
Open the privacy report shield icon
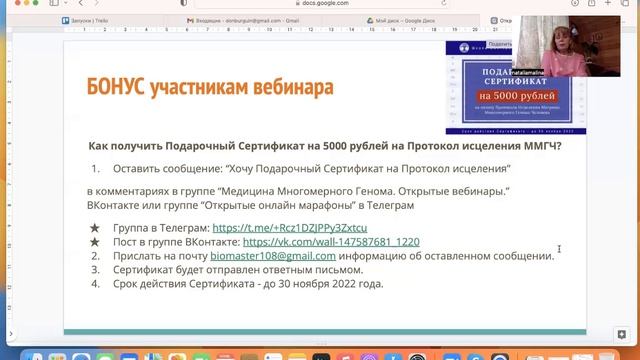pyautogui.click(x=183, y=3)
